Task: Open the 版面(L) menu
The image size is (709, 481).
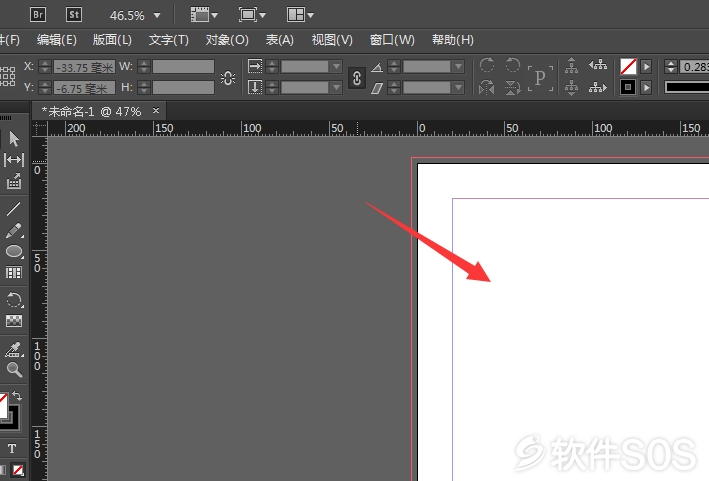Action: pyautogui.click(x=112, y=40)
